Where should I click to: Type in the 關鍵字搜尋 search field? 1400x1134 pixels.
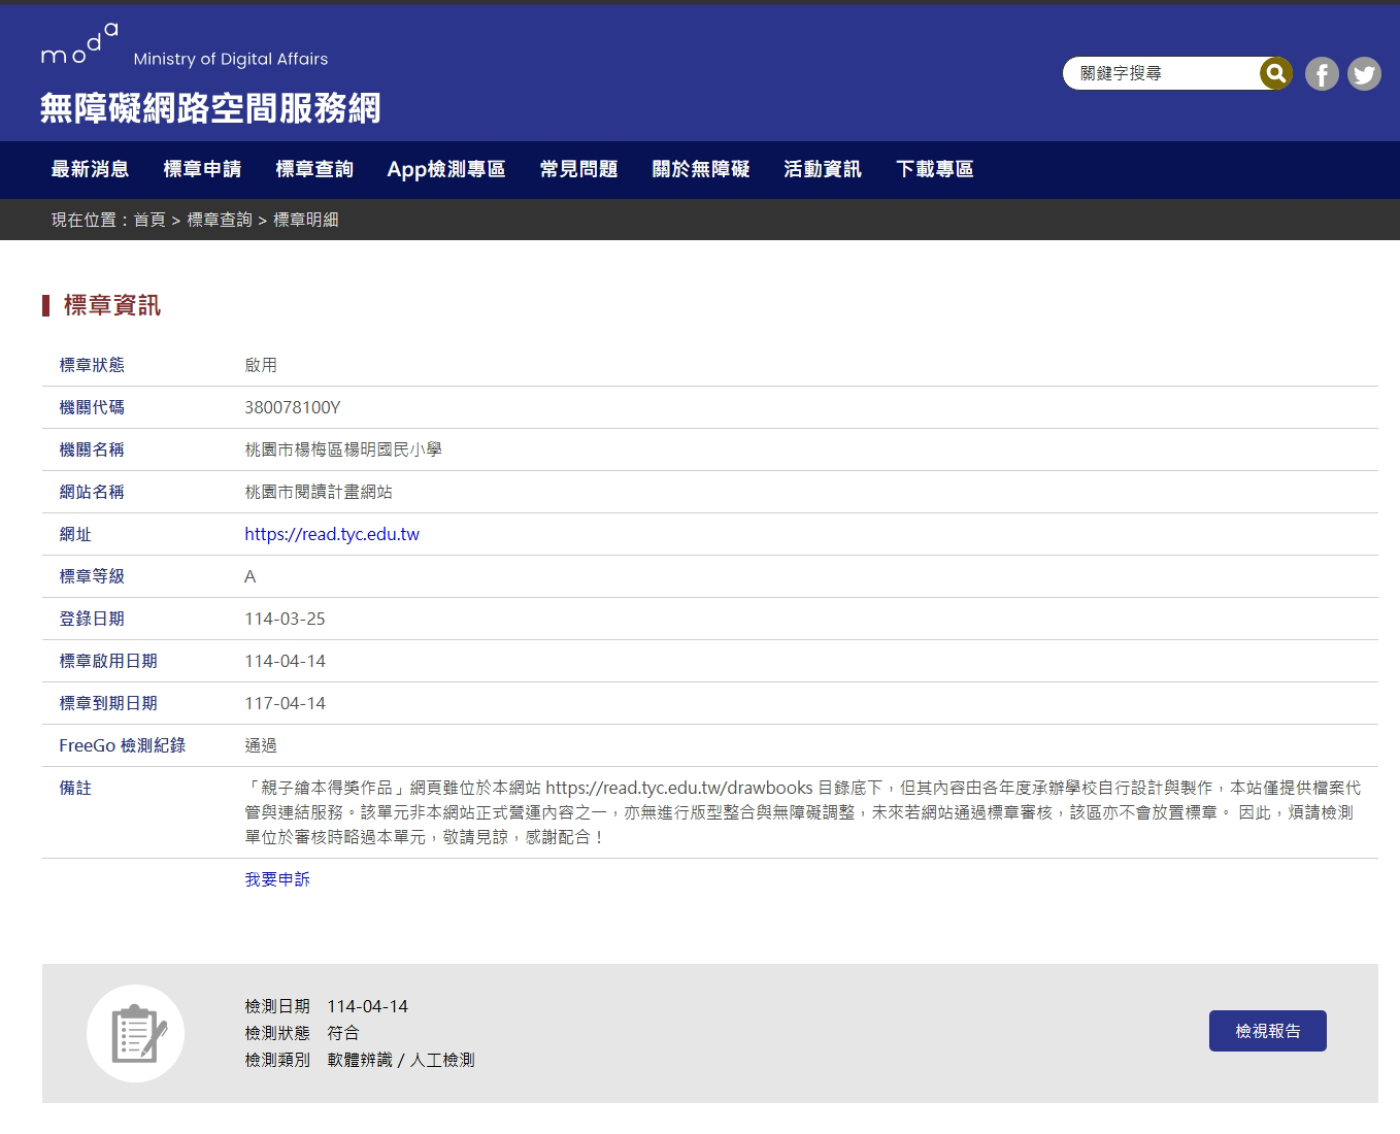coord(1160,74)
